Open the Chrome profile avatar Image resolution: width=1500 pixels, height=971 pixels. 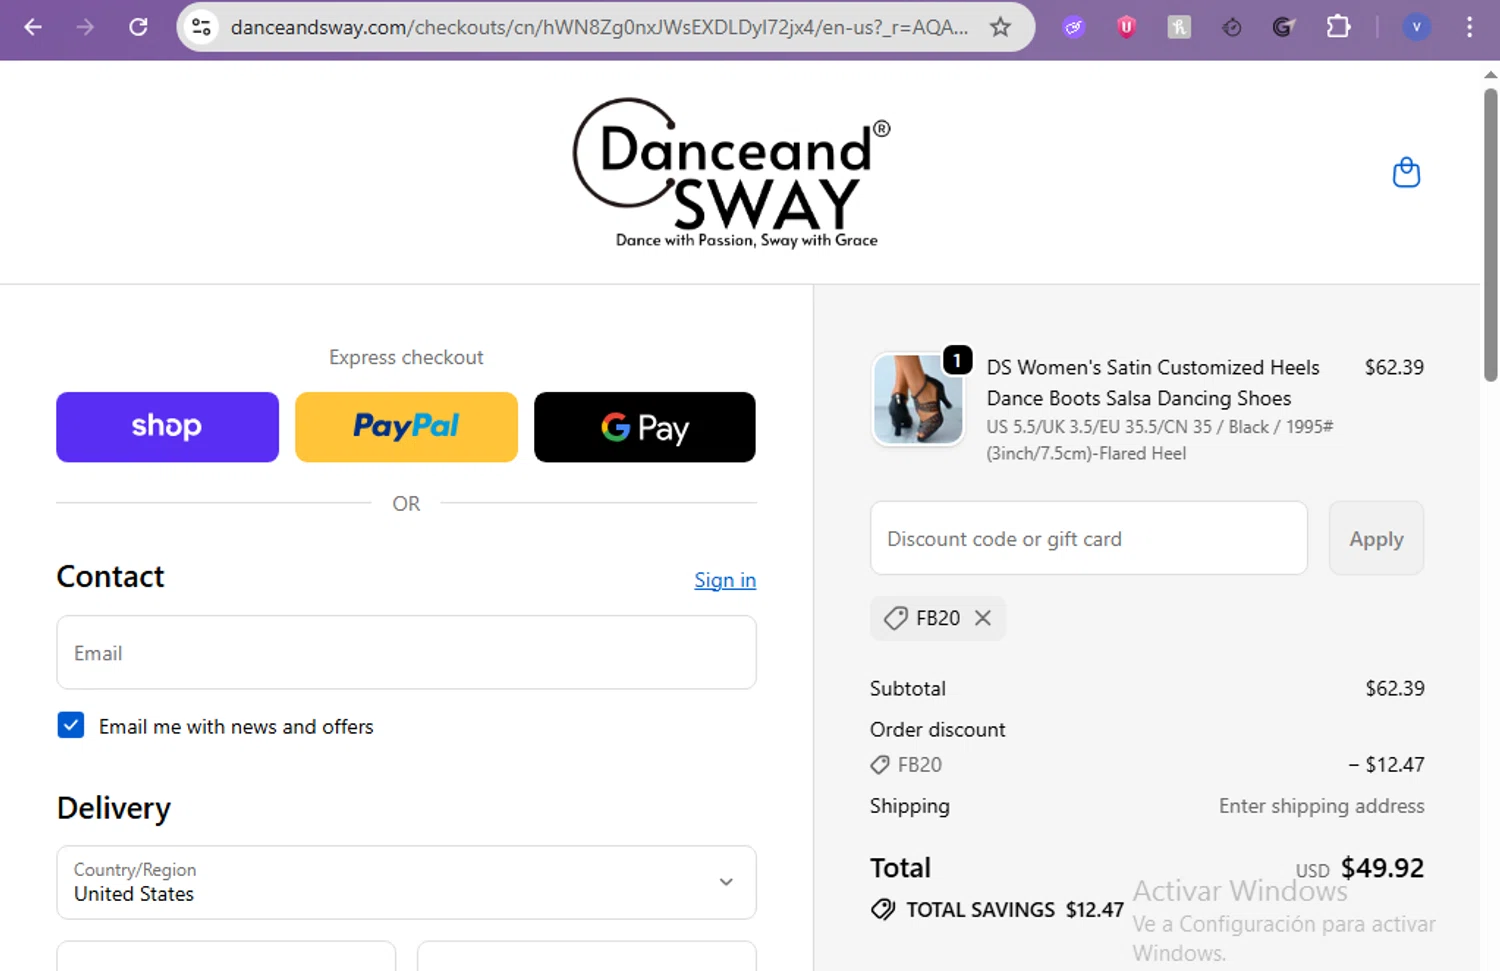tap(1416, 27)
